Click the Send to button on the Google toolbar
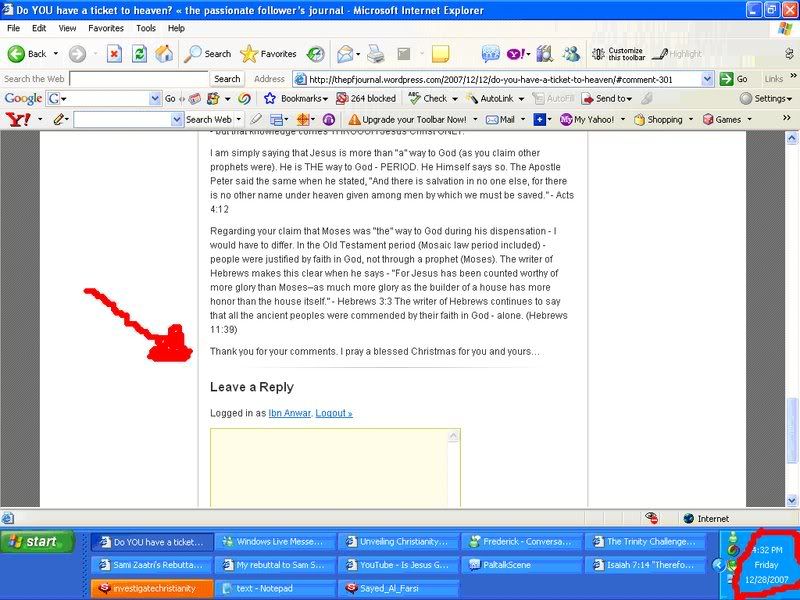The height and width of the screenshot is (600, 800). click(x=607, y=98)
